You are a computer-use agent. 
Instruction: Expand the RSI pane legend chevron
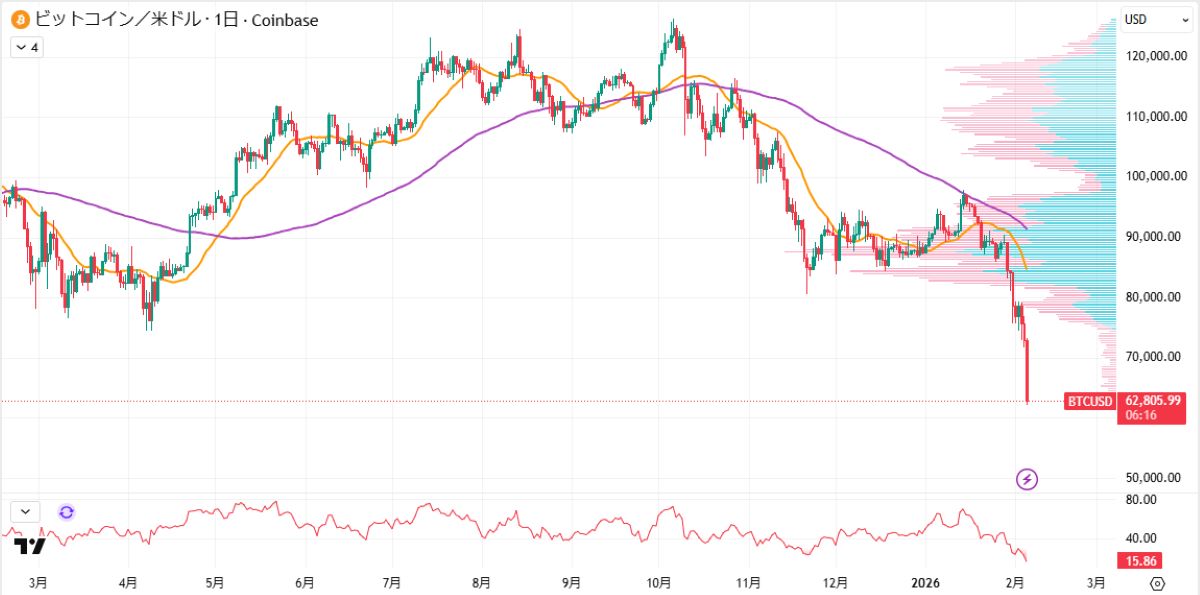25,512
